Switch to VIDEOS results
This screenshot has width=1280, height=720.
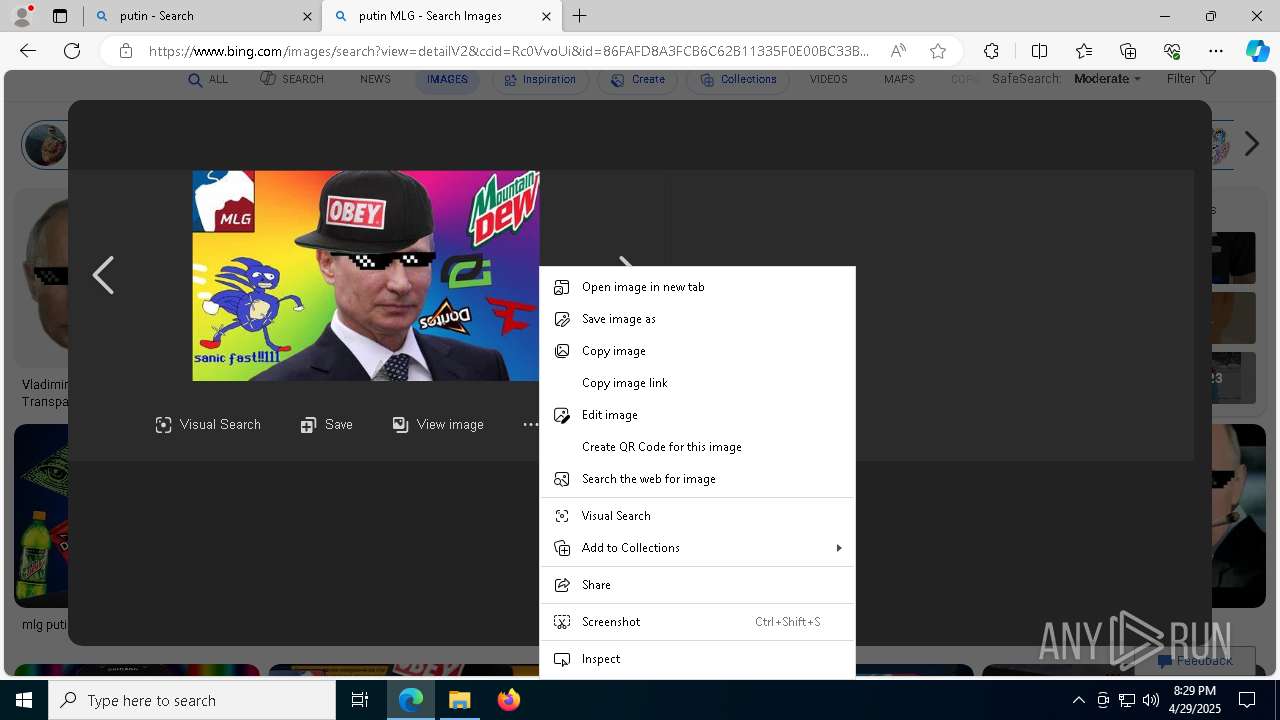828,79
